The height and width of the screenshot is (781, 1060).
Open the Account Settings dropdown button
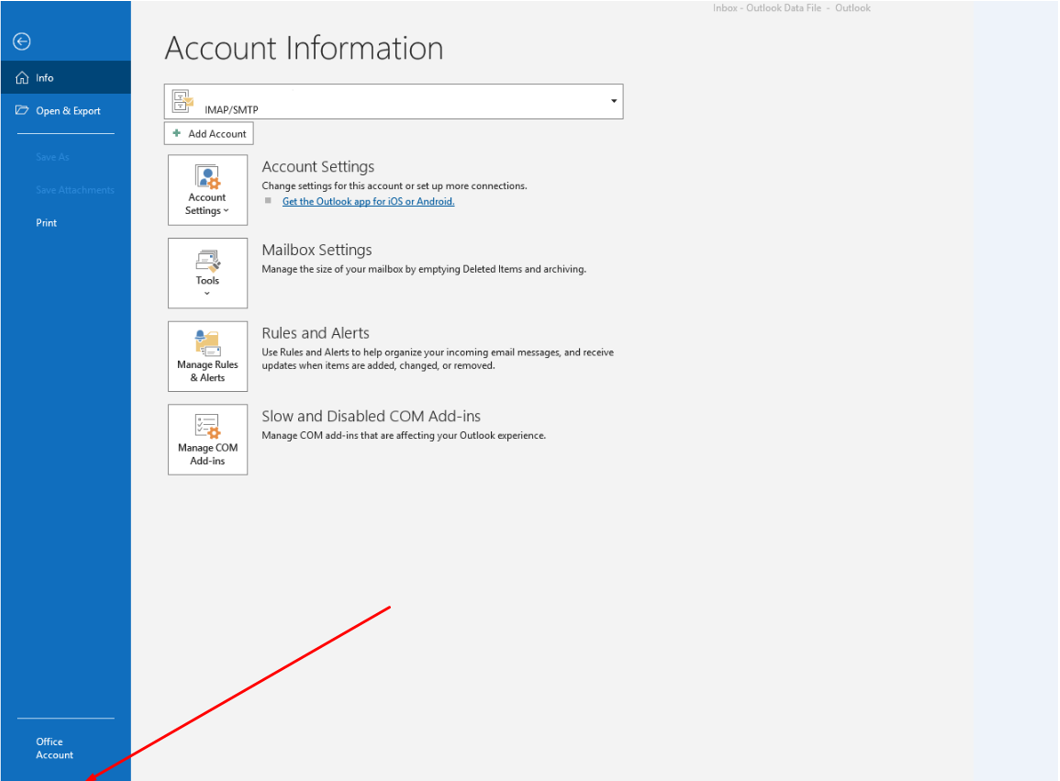[208, 190]
